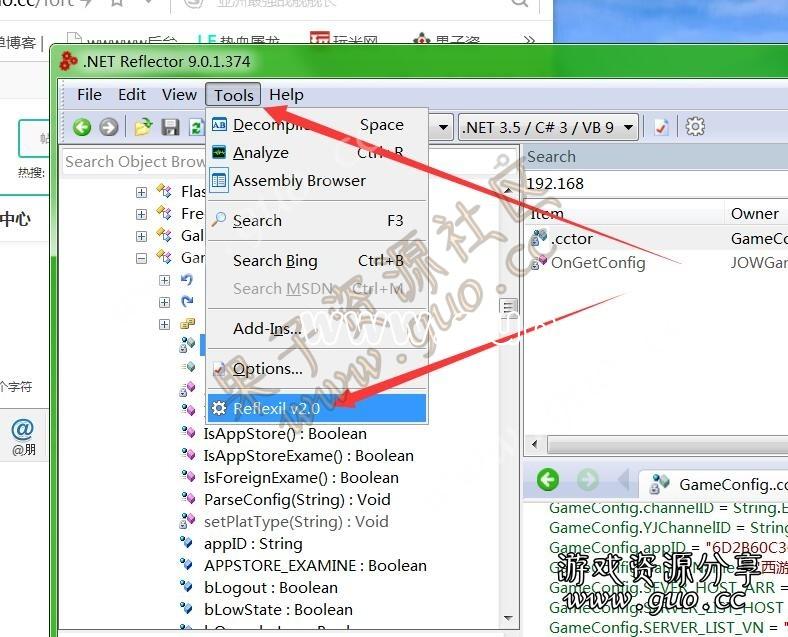Open the gear settings icon in toolbar
This screenshot has width=788, height=637.
tap(695, 127)
